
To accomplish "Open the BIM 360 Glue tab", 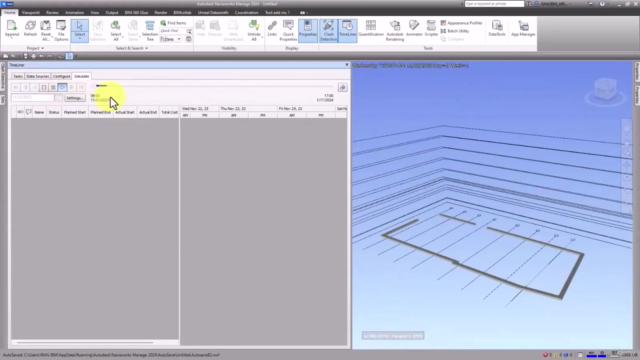I will 136,13.
